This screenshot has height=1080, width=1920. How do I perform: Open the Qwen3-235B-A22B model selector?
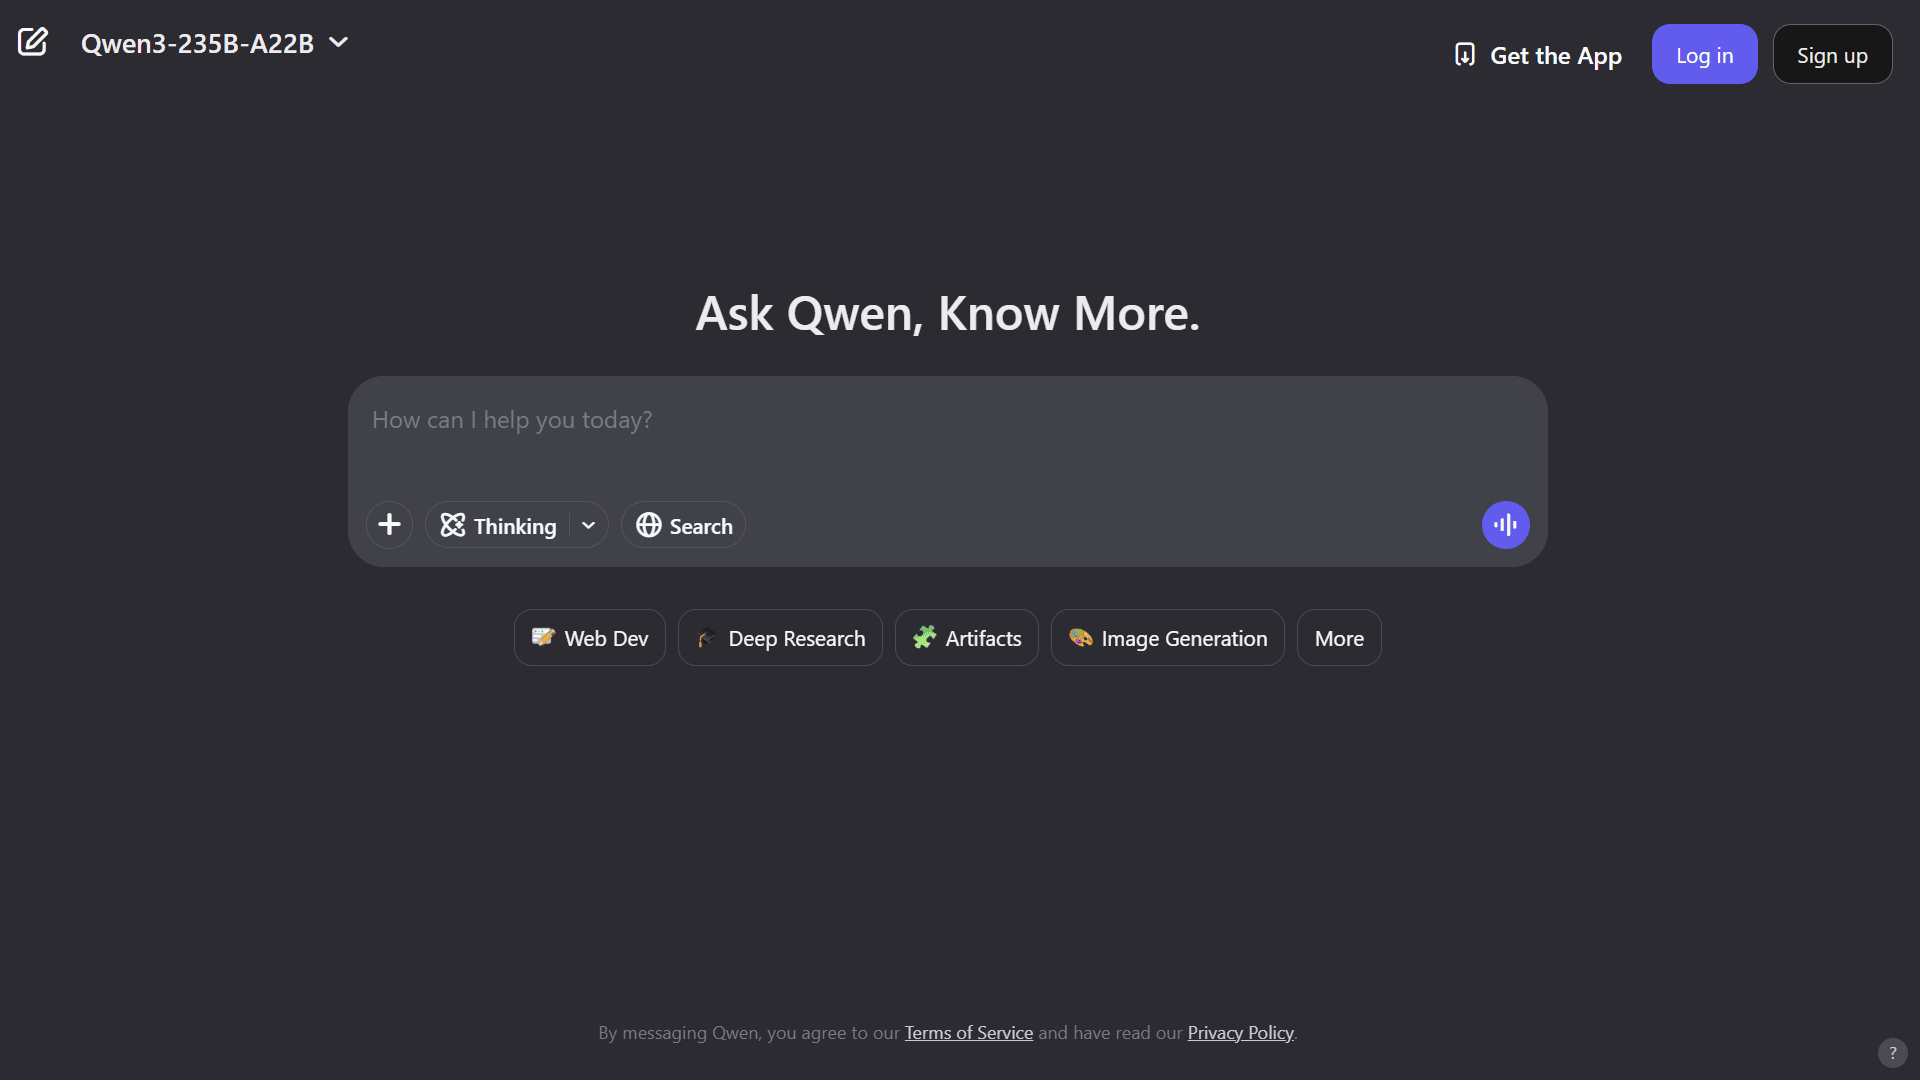tap(214, 43)
